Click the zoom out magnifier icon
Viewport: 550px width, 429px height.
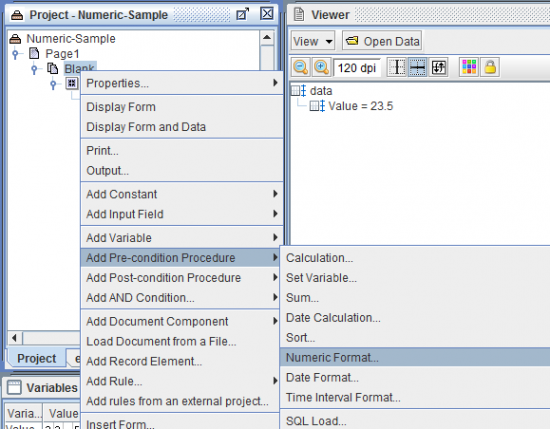(301, 67)
